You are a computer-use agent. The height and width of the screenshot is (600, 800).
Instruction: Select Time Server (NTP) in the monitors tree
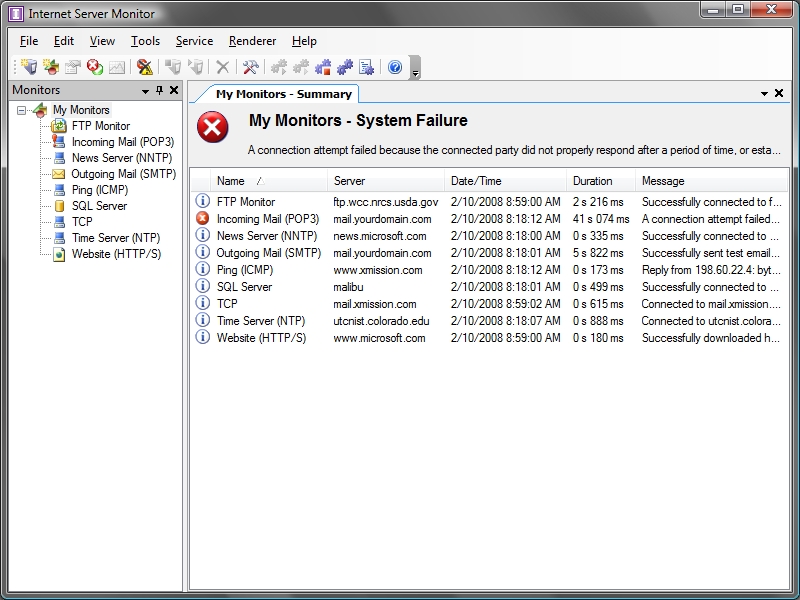(x=115, y=238)
